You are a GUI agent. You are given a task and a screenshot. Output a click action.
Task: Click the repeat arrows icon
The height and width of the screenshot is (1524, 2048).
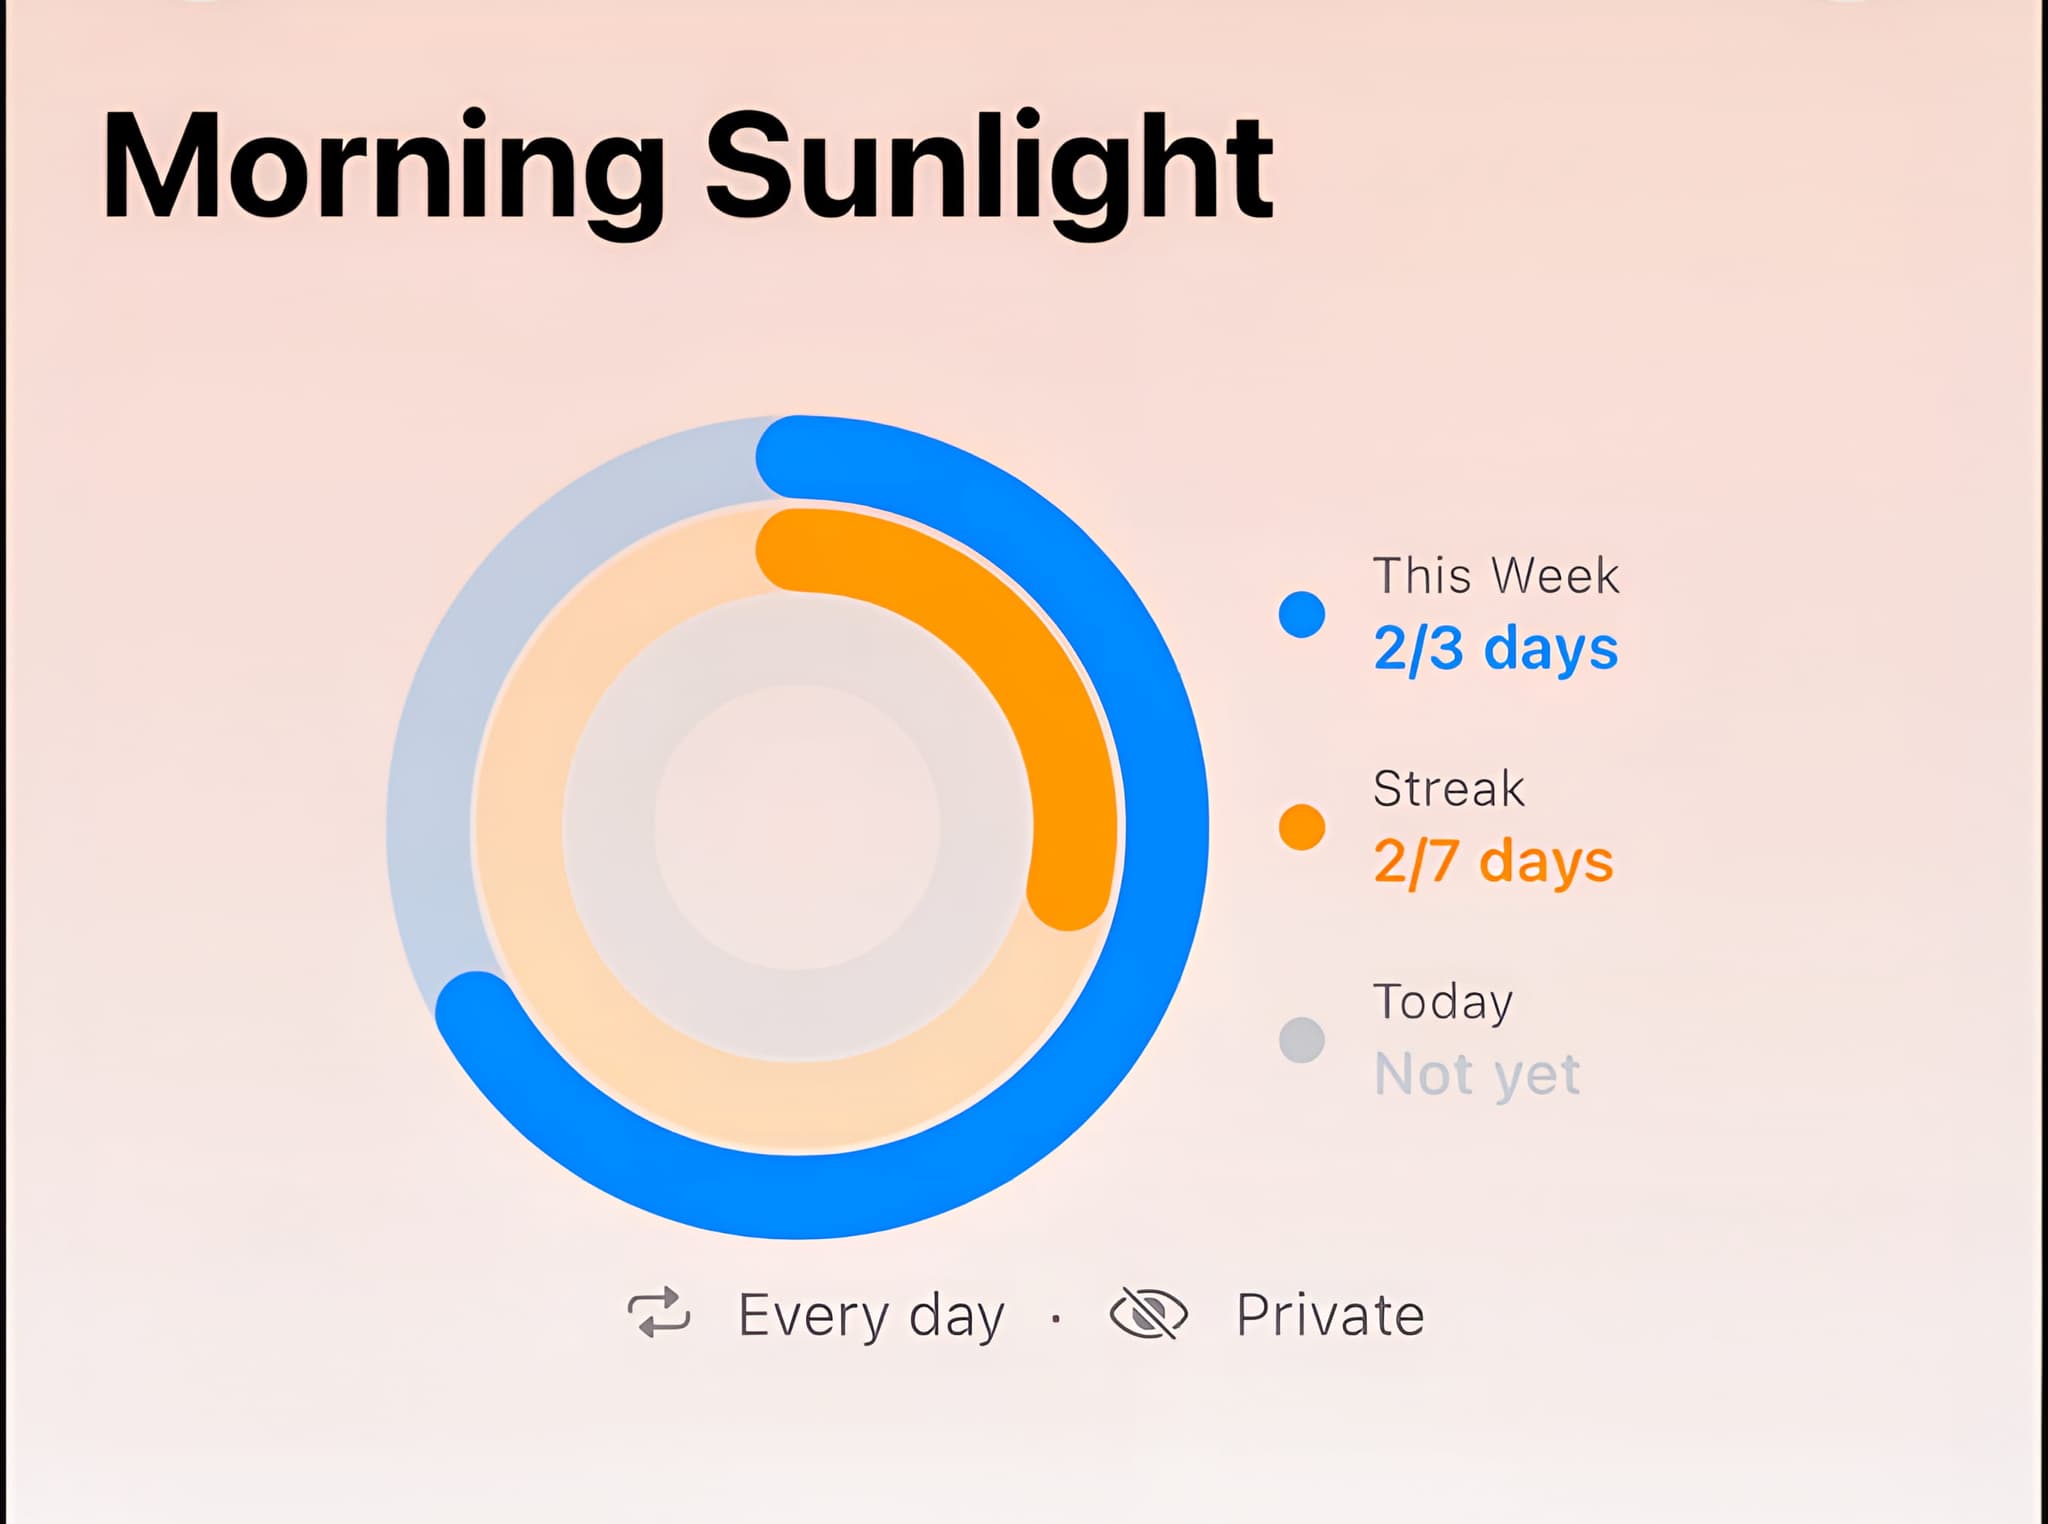(x=659, y=1313)
